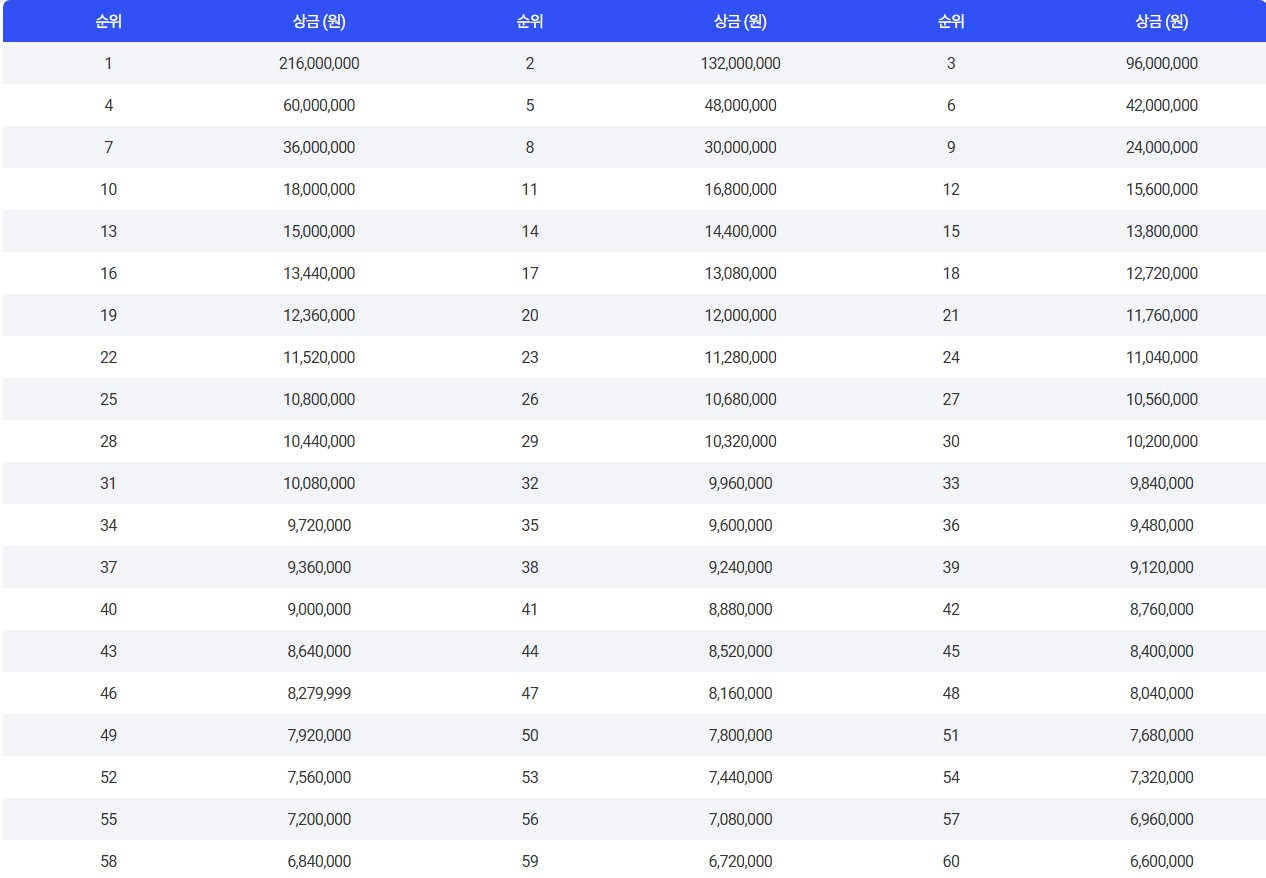Image resolution: width=1266 pixels, height=878 pixels.
Task: Select the 8,040,000 prize value
Action: point(1162,693)
